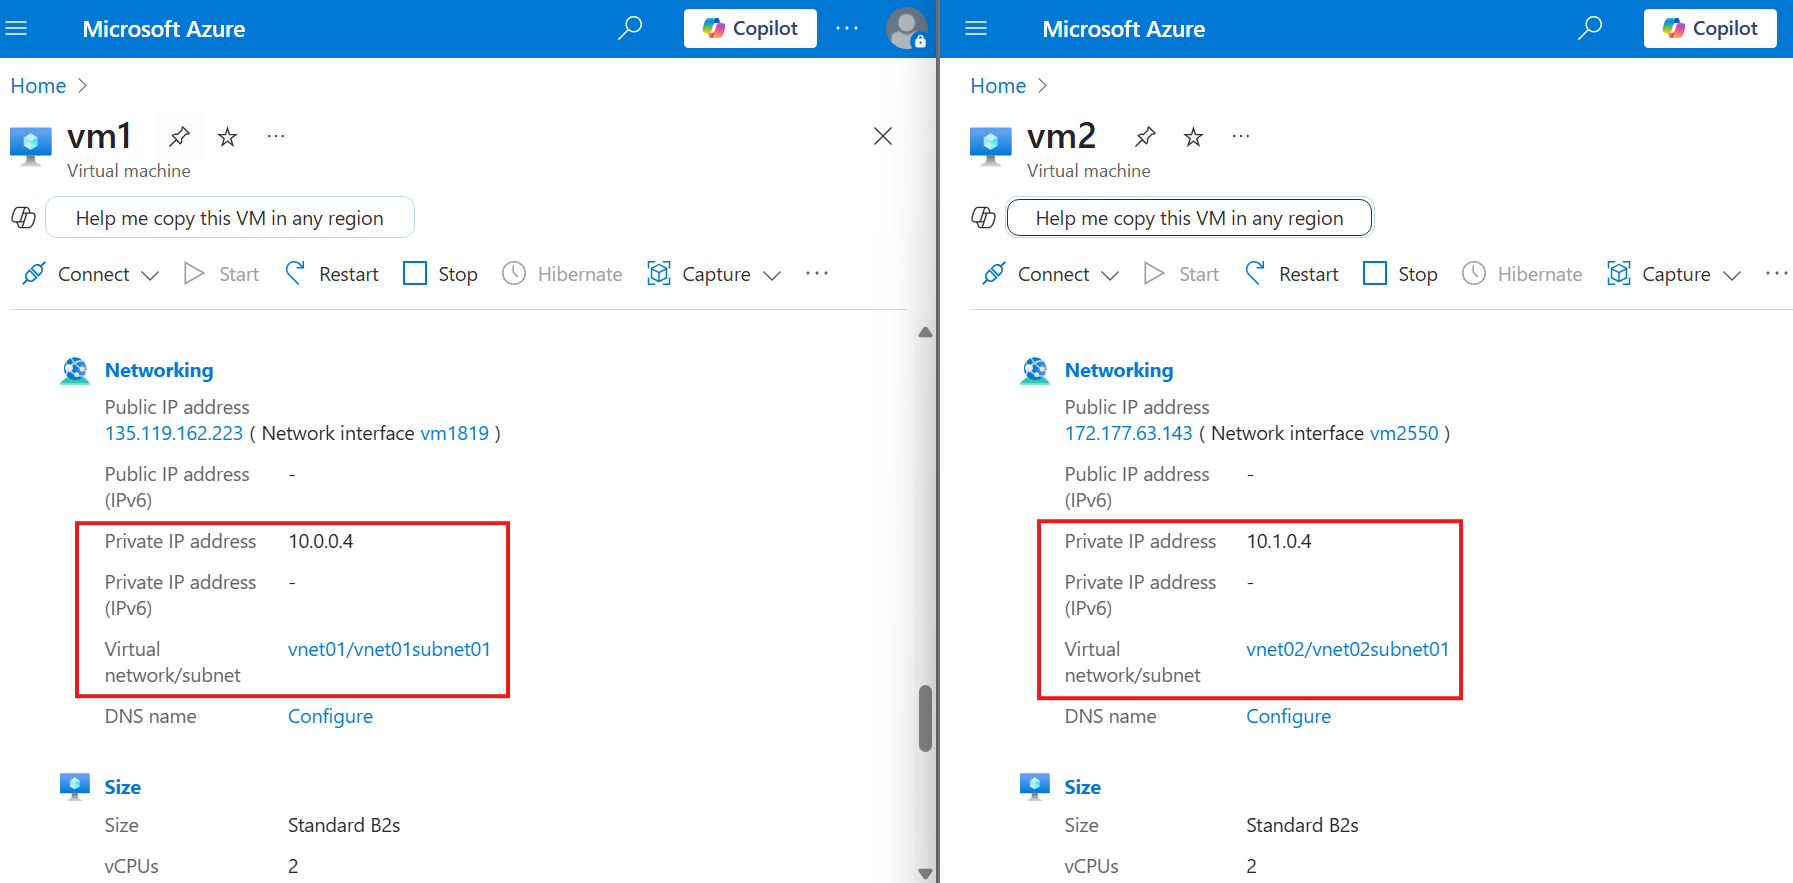Add vm2 to favorites with star
Image resolution: width=1793 pixels, height=883 pixels.
click(x=1193, y=136)
